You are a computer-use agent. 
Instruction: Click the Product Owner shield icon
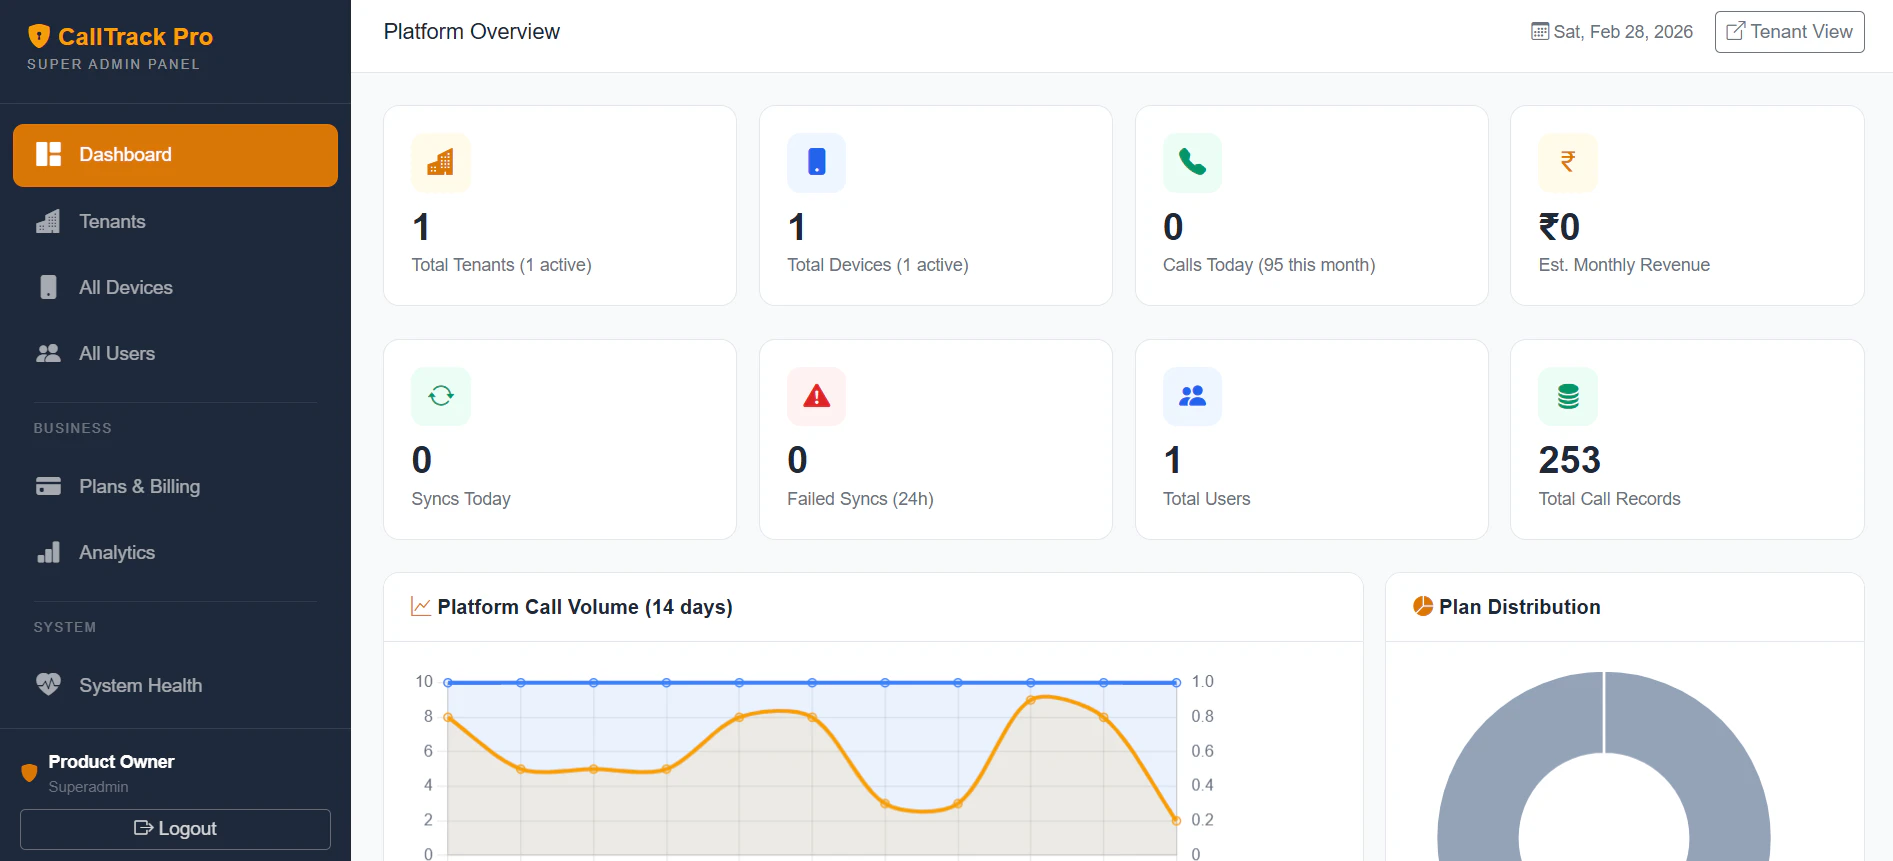pyautogui.click(x=29, y=773)
